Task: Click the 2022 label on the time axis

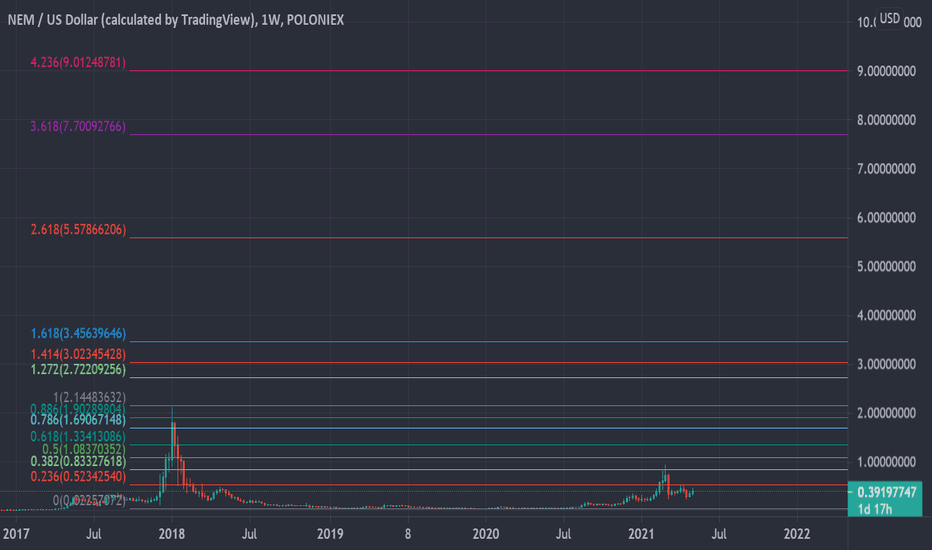Action: tap(797, 533)
